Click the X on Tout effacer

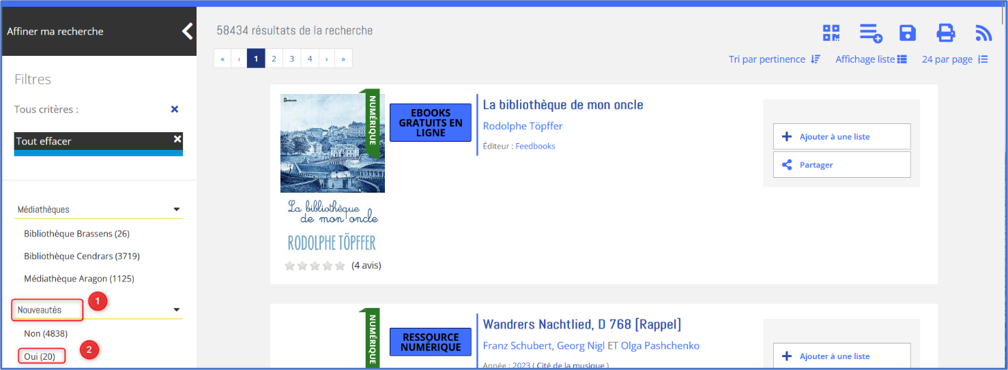(x=177, y=139)
